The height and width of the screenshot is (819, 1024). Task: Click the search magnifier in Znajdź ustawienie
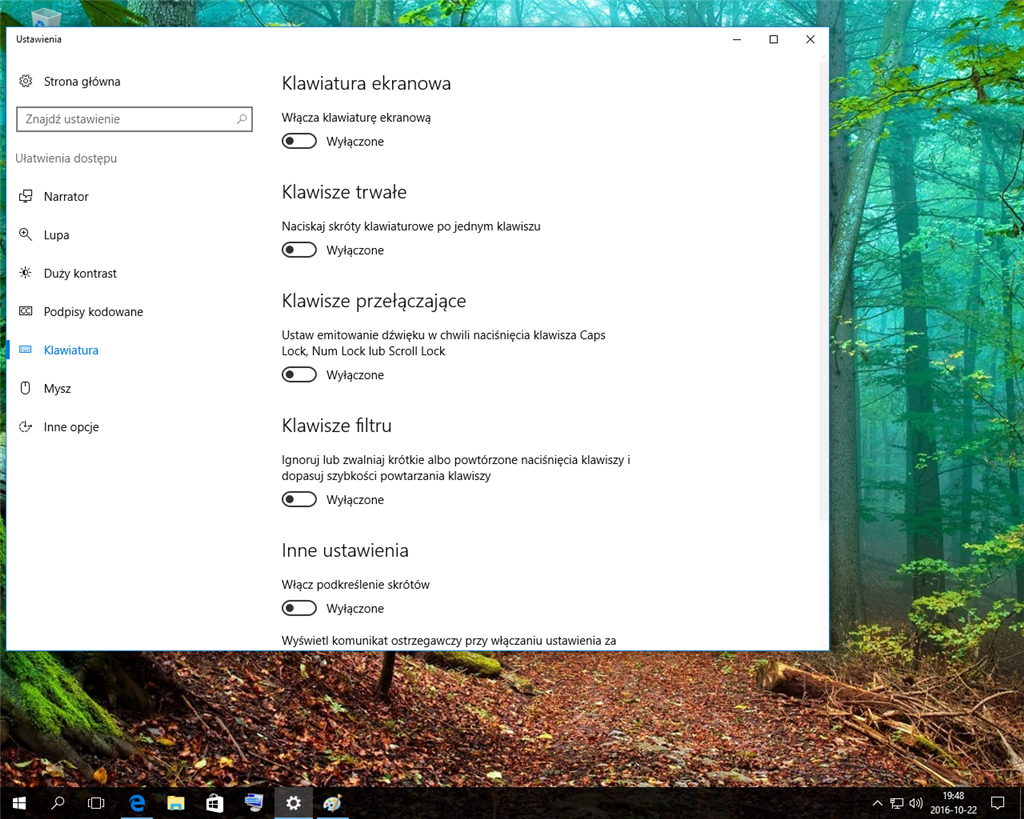[x=242, y=119]
